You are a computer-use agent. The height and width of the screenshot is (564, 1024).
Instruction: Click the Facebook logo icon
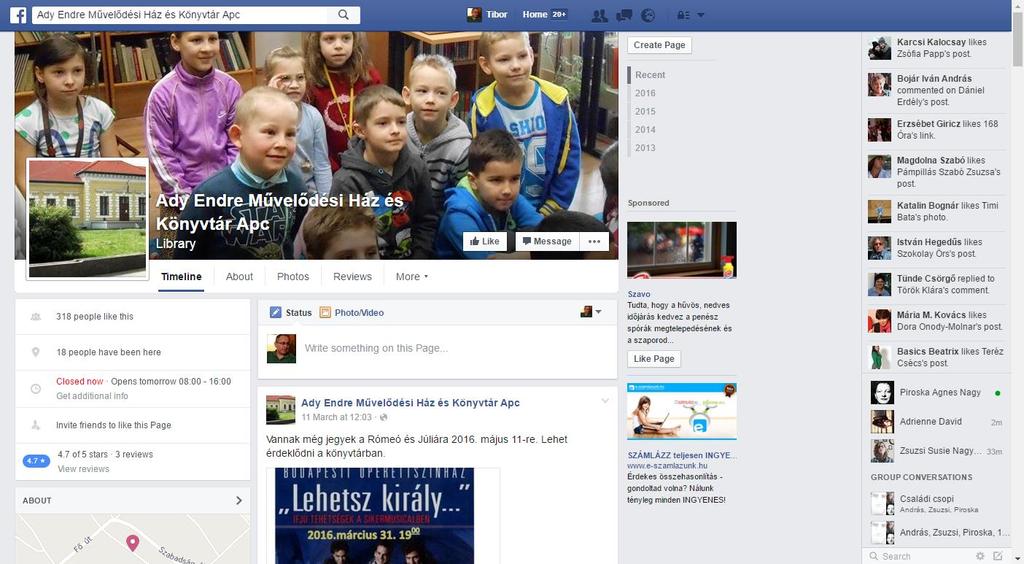18,15
